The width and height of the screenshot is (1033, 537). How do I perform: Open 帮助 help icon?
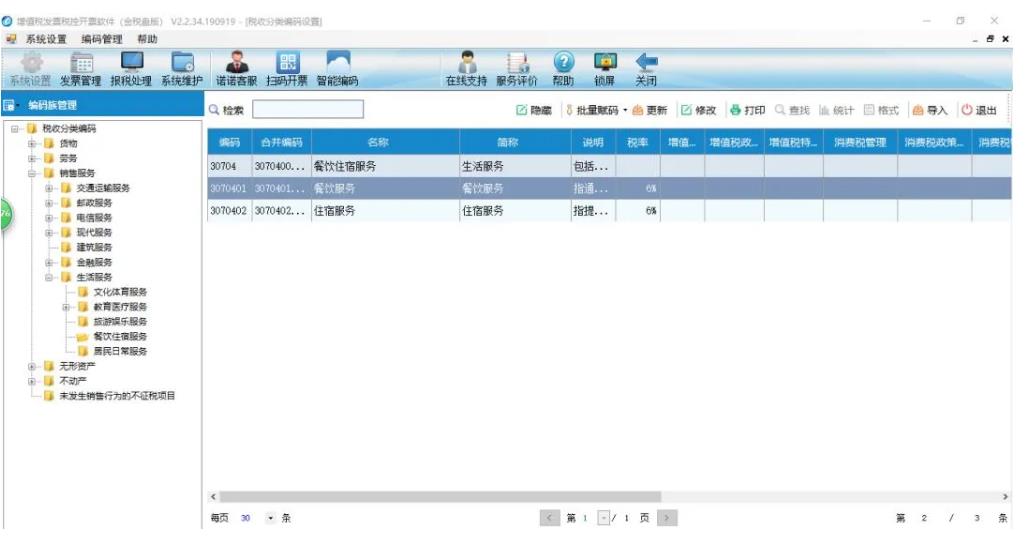563,70
